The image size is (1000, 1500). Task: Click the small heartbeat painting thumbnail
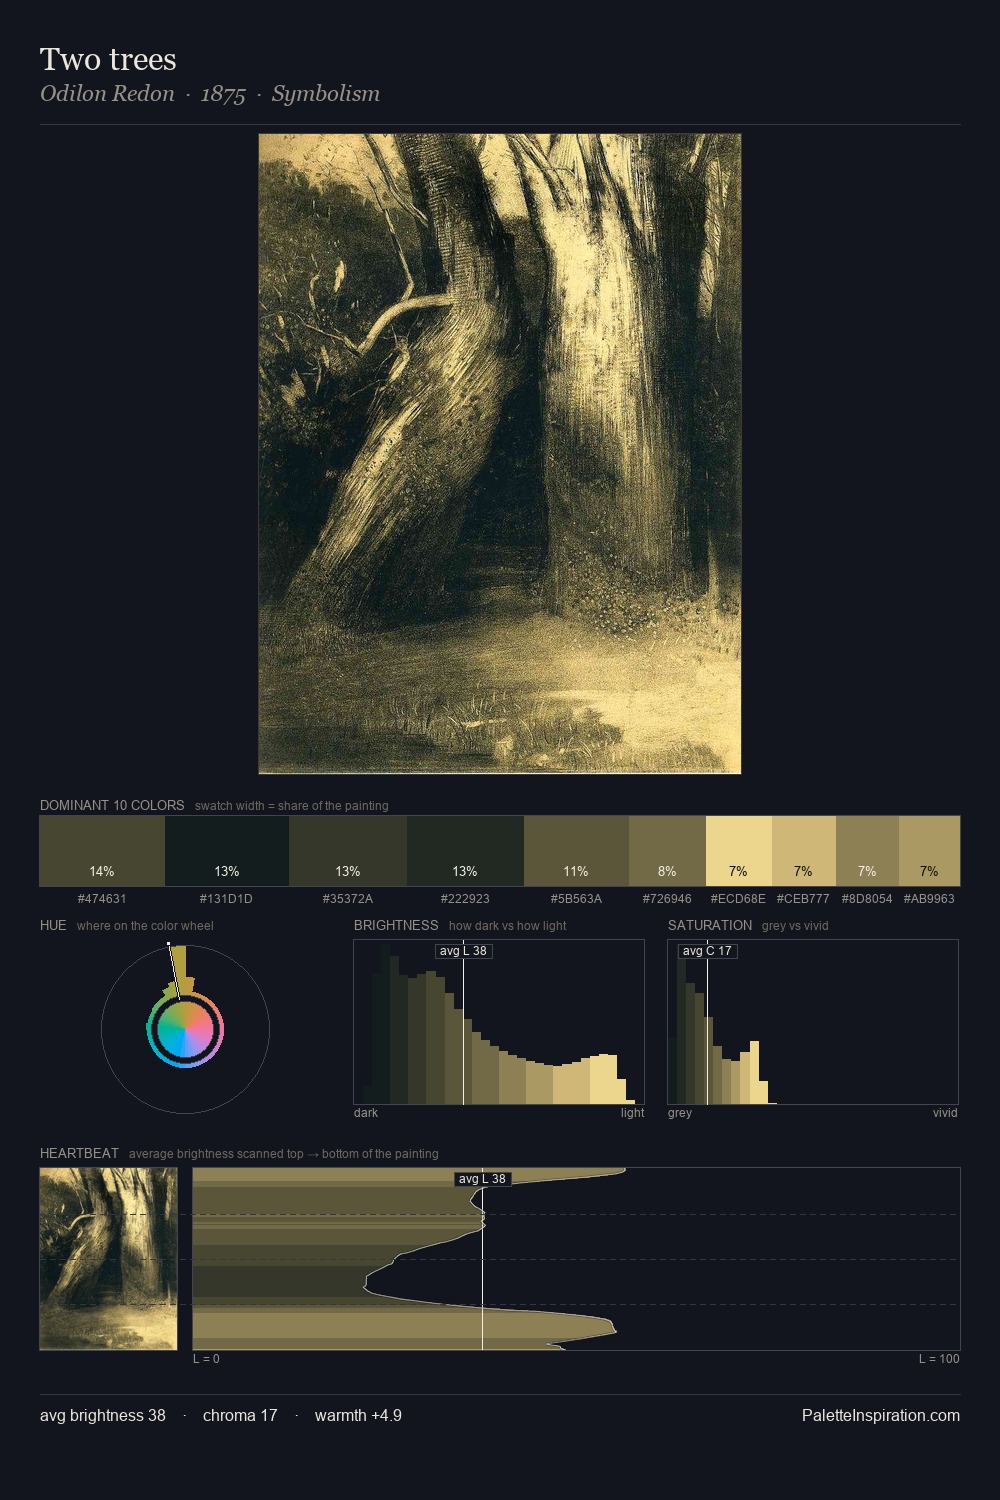tap(109, 1259)
